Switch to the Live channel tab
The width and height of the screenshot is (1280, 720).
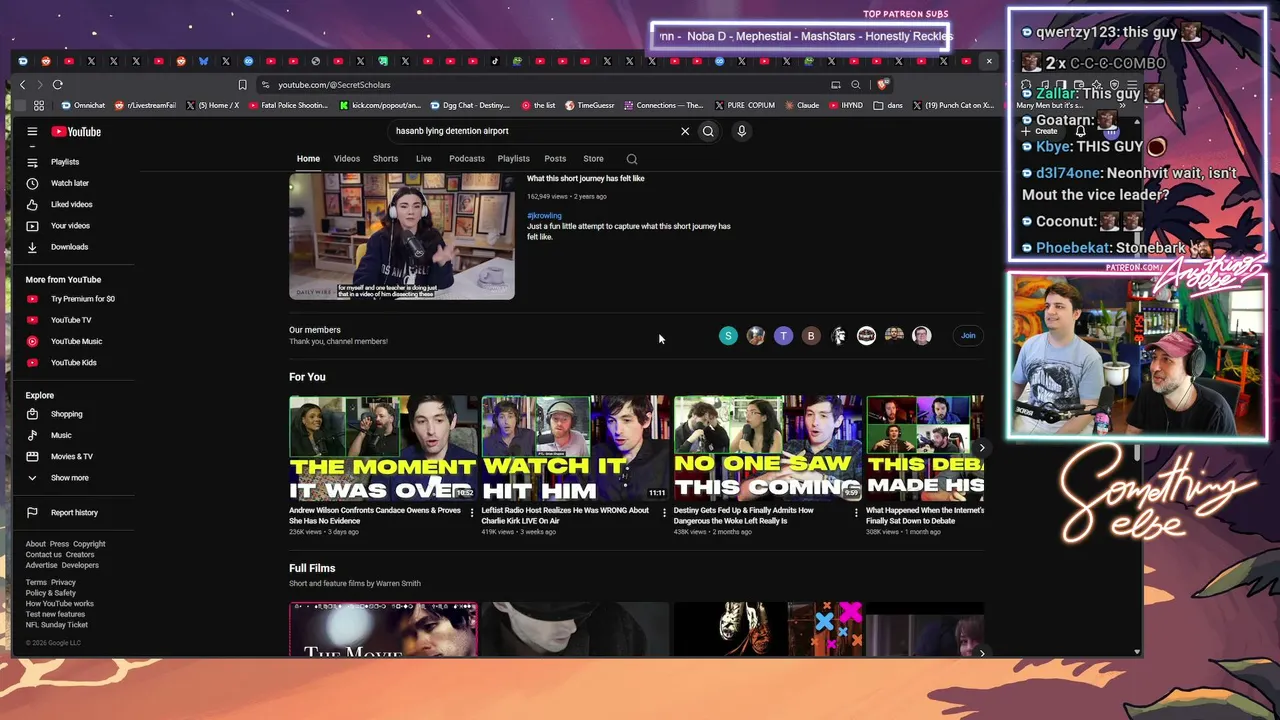point(424,159)
